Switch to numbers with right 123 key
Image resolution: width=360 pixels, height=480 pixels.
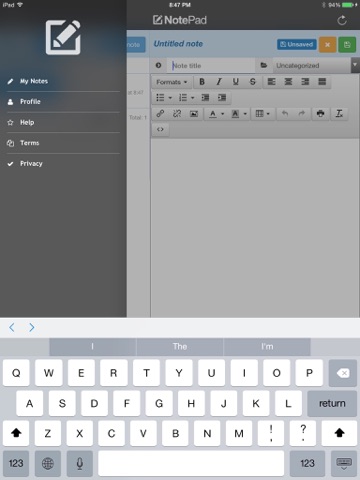pos(307,463)
